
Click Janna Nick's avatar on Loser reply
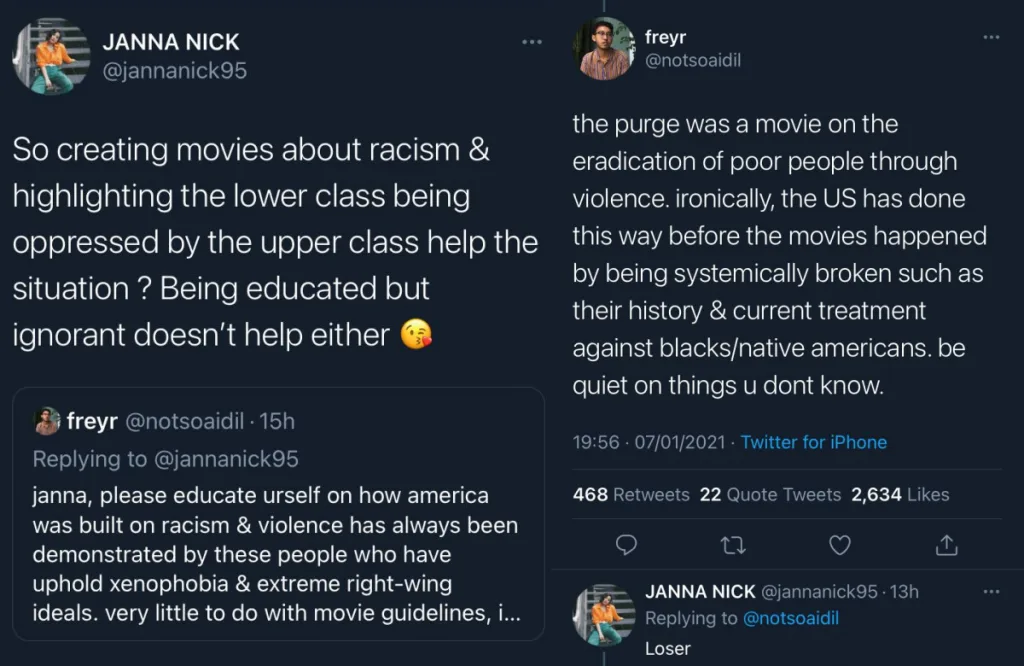(604, 616)
